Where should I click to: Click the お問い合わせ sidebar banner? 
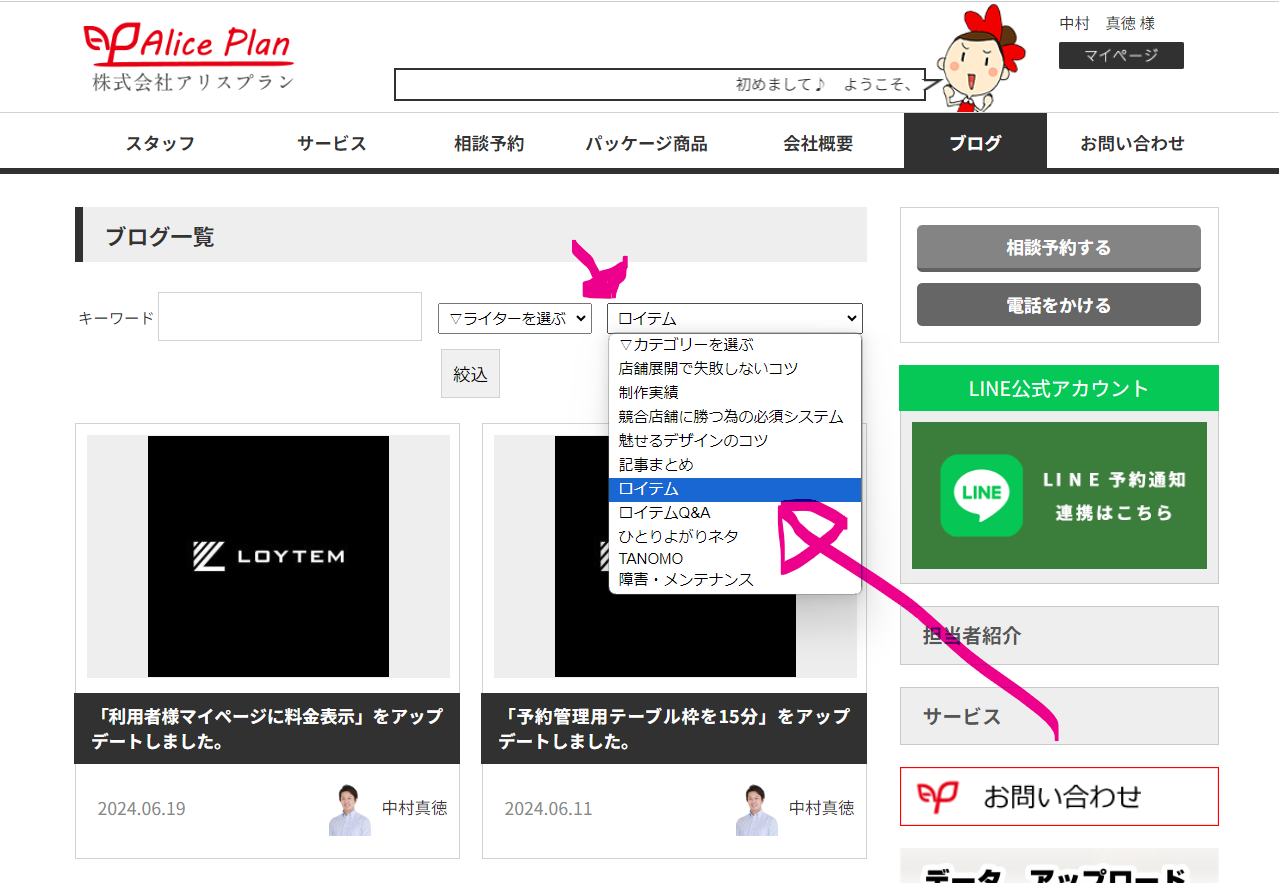click(x=1059, y=796)
